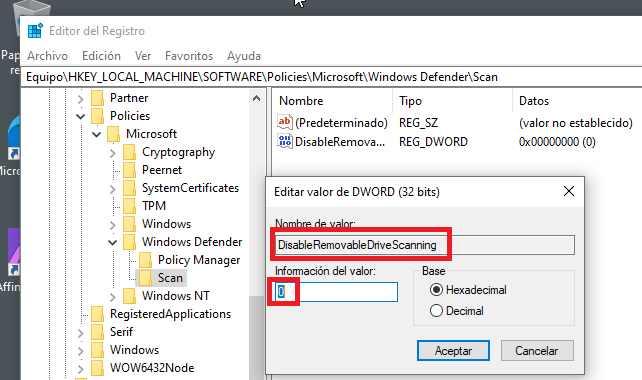Click the TPM folder icon
Screen dimensions: 642x380
pos(129,206)
